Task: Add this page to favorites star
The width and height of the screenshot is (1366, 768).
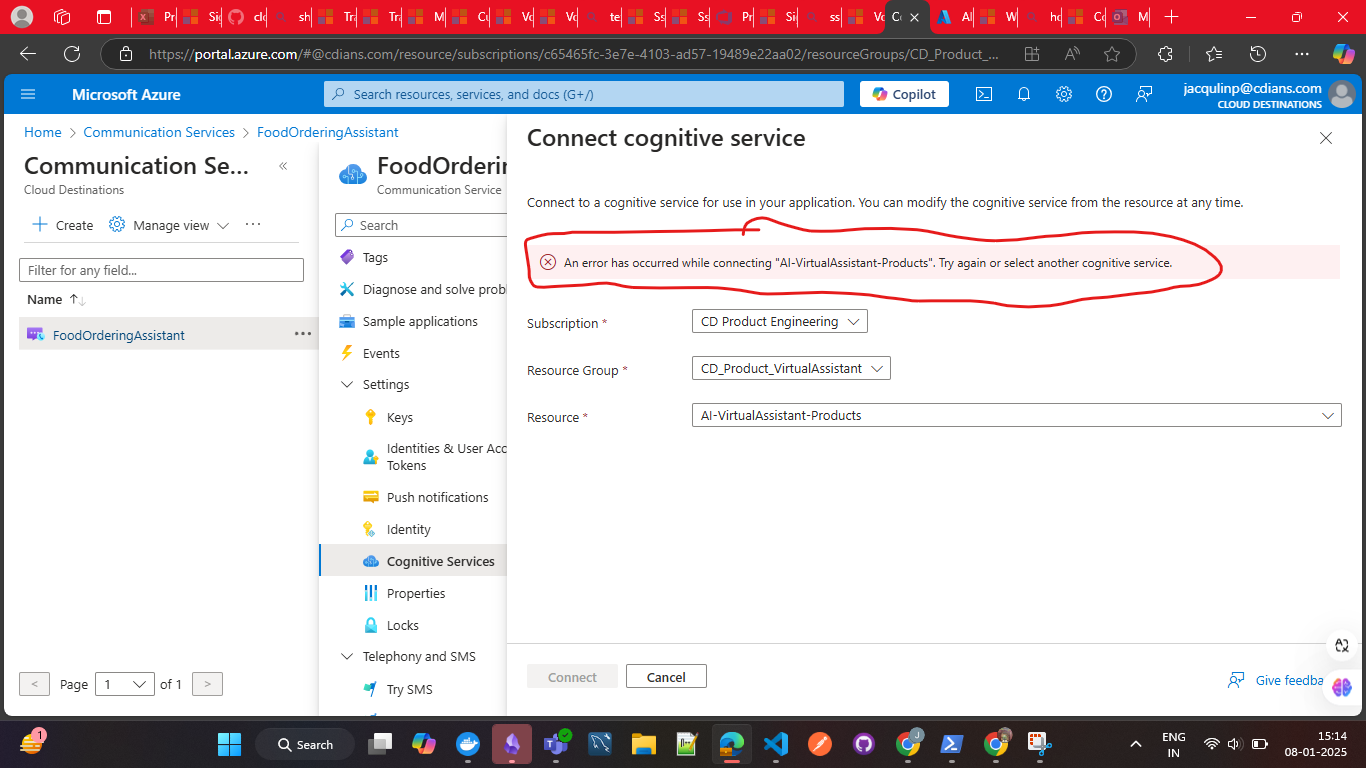Action: point(1112,54)
